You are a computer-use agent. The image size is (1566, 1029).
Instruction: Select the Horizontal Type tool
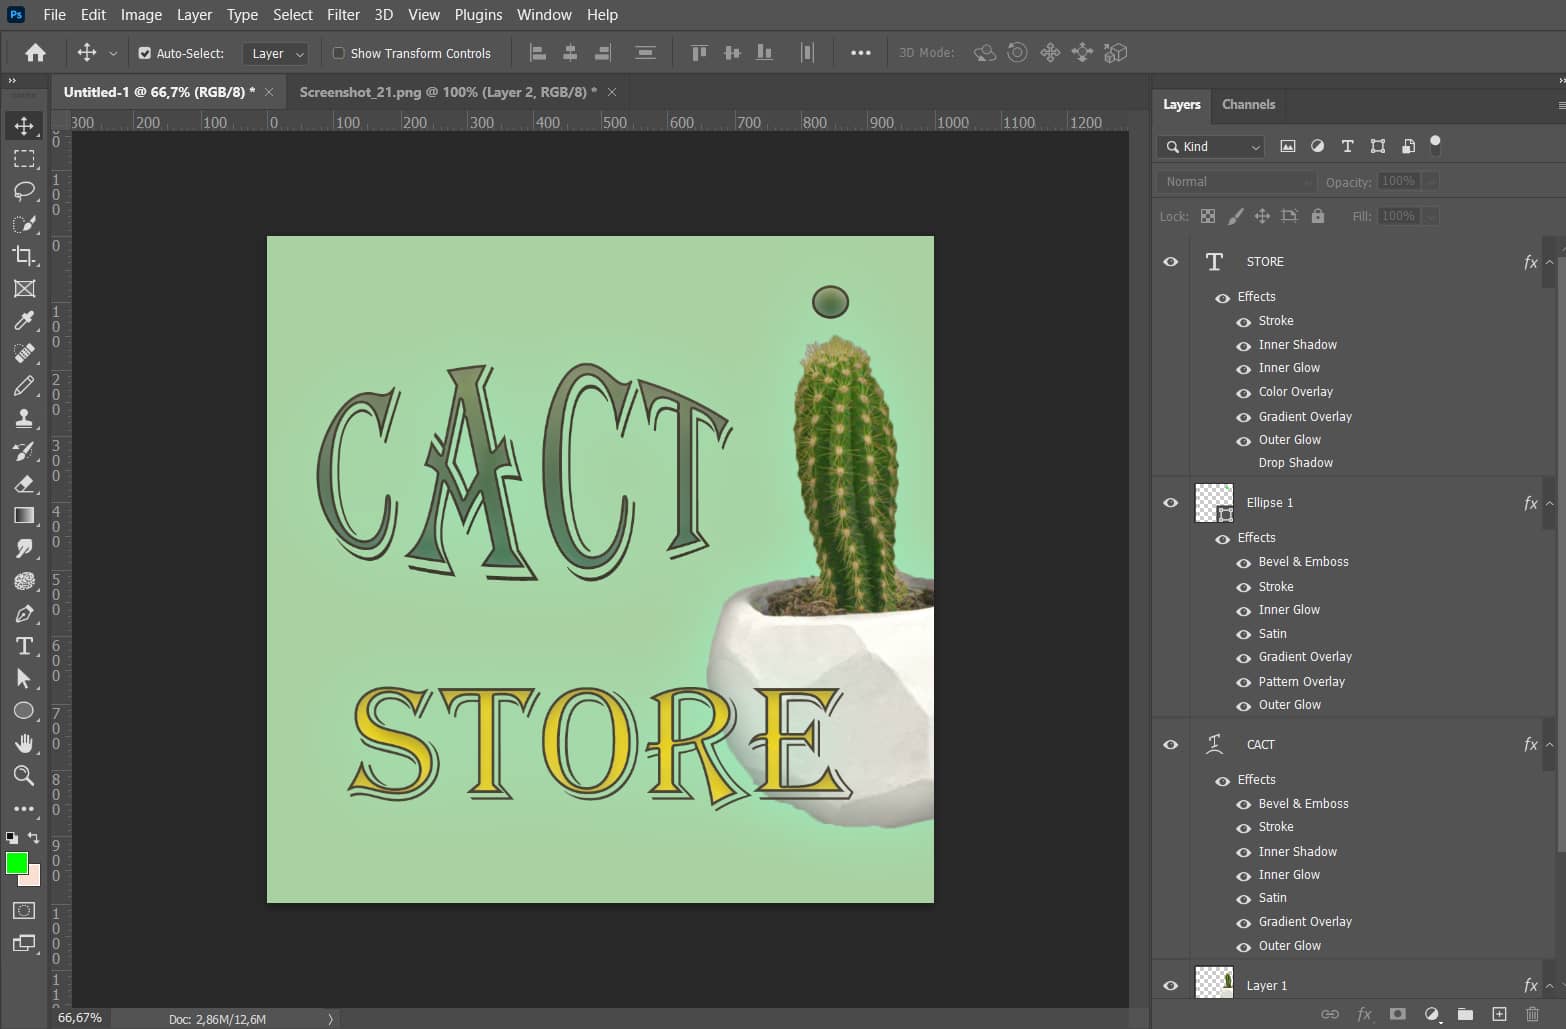click(x=24, y=646)
